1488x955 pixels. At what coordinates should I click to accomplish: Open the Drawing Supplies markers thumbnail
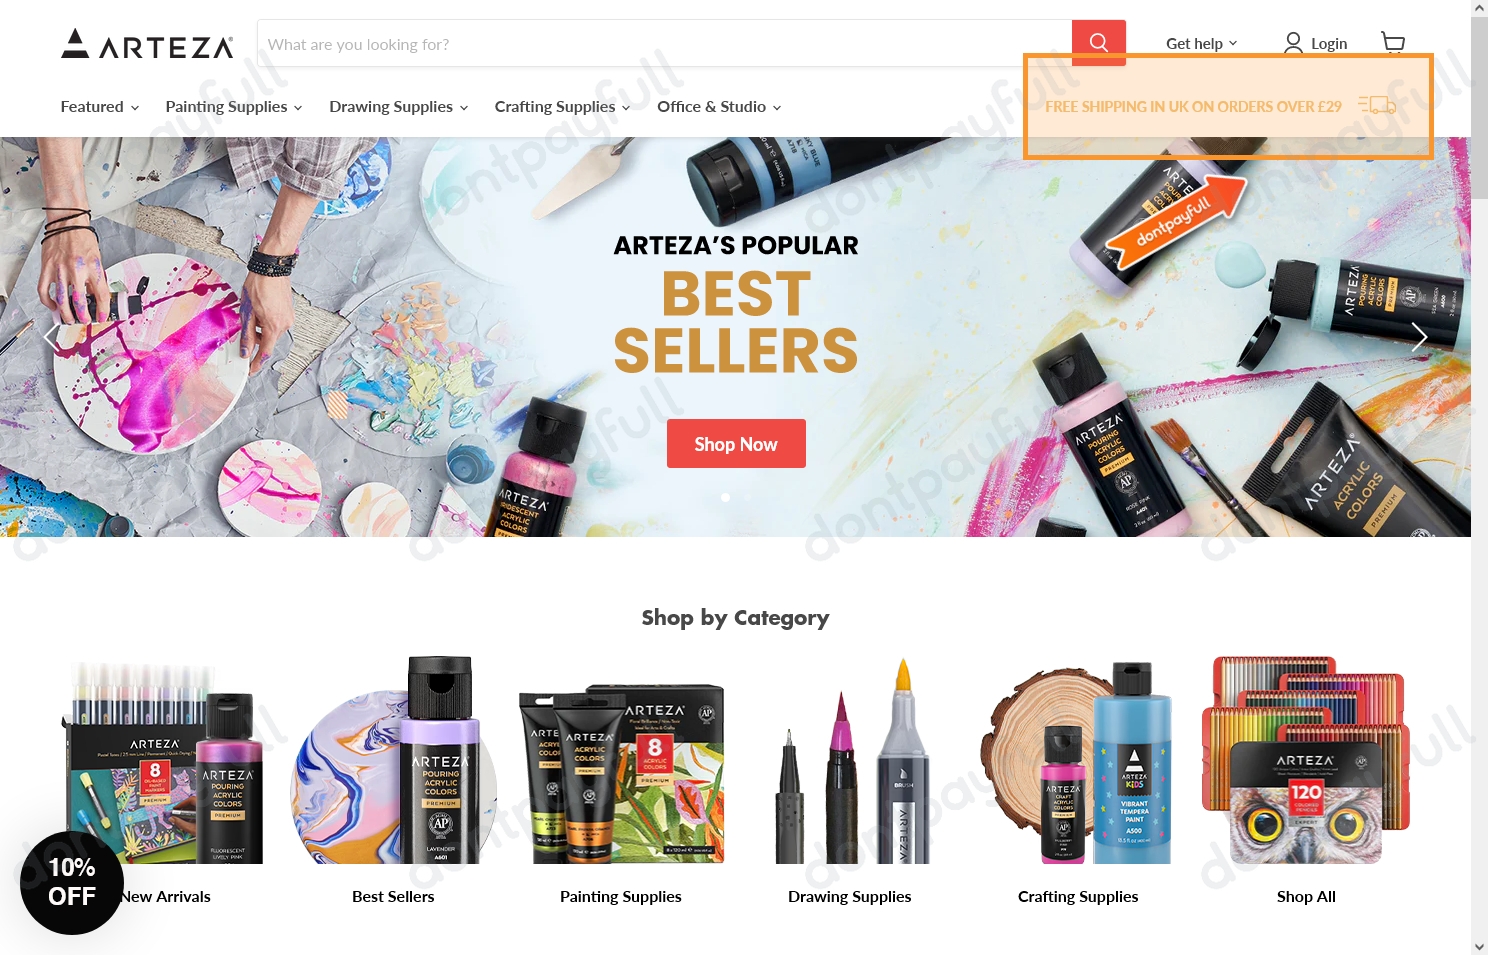pyautogui.click(x=850, y=760)
